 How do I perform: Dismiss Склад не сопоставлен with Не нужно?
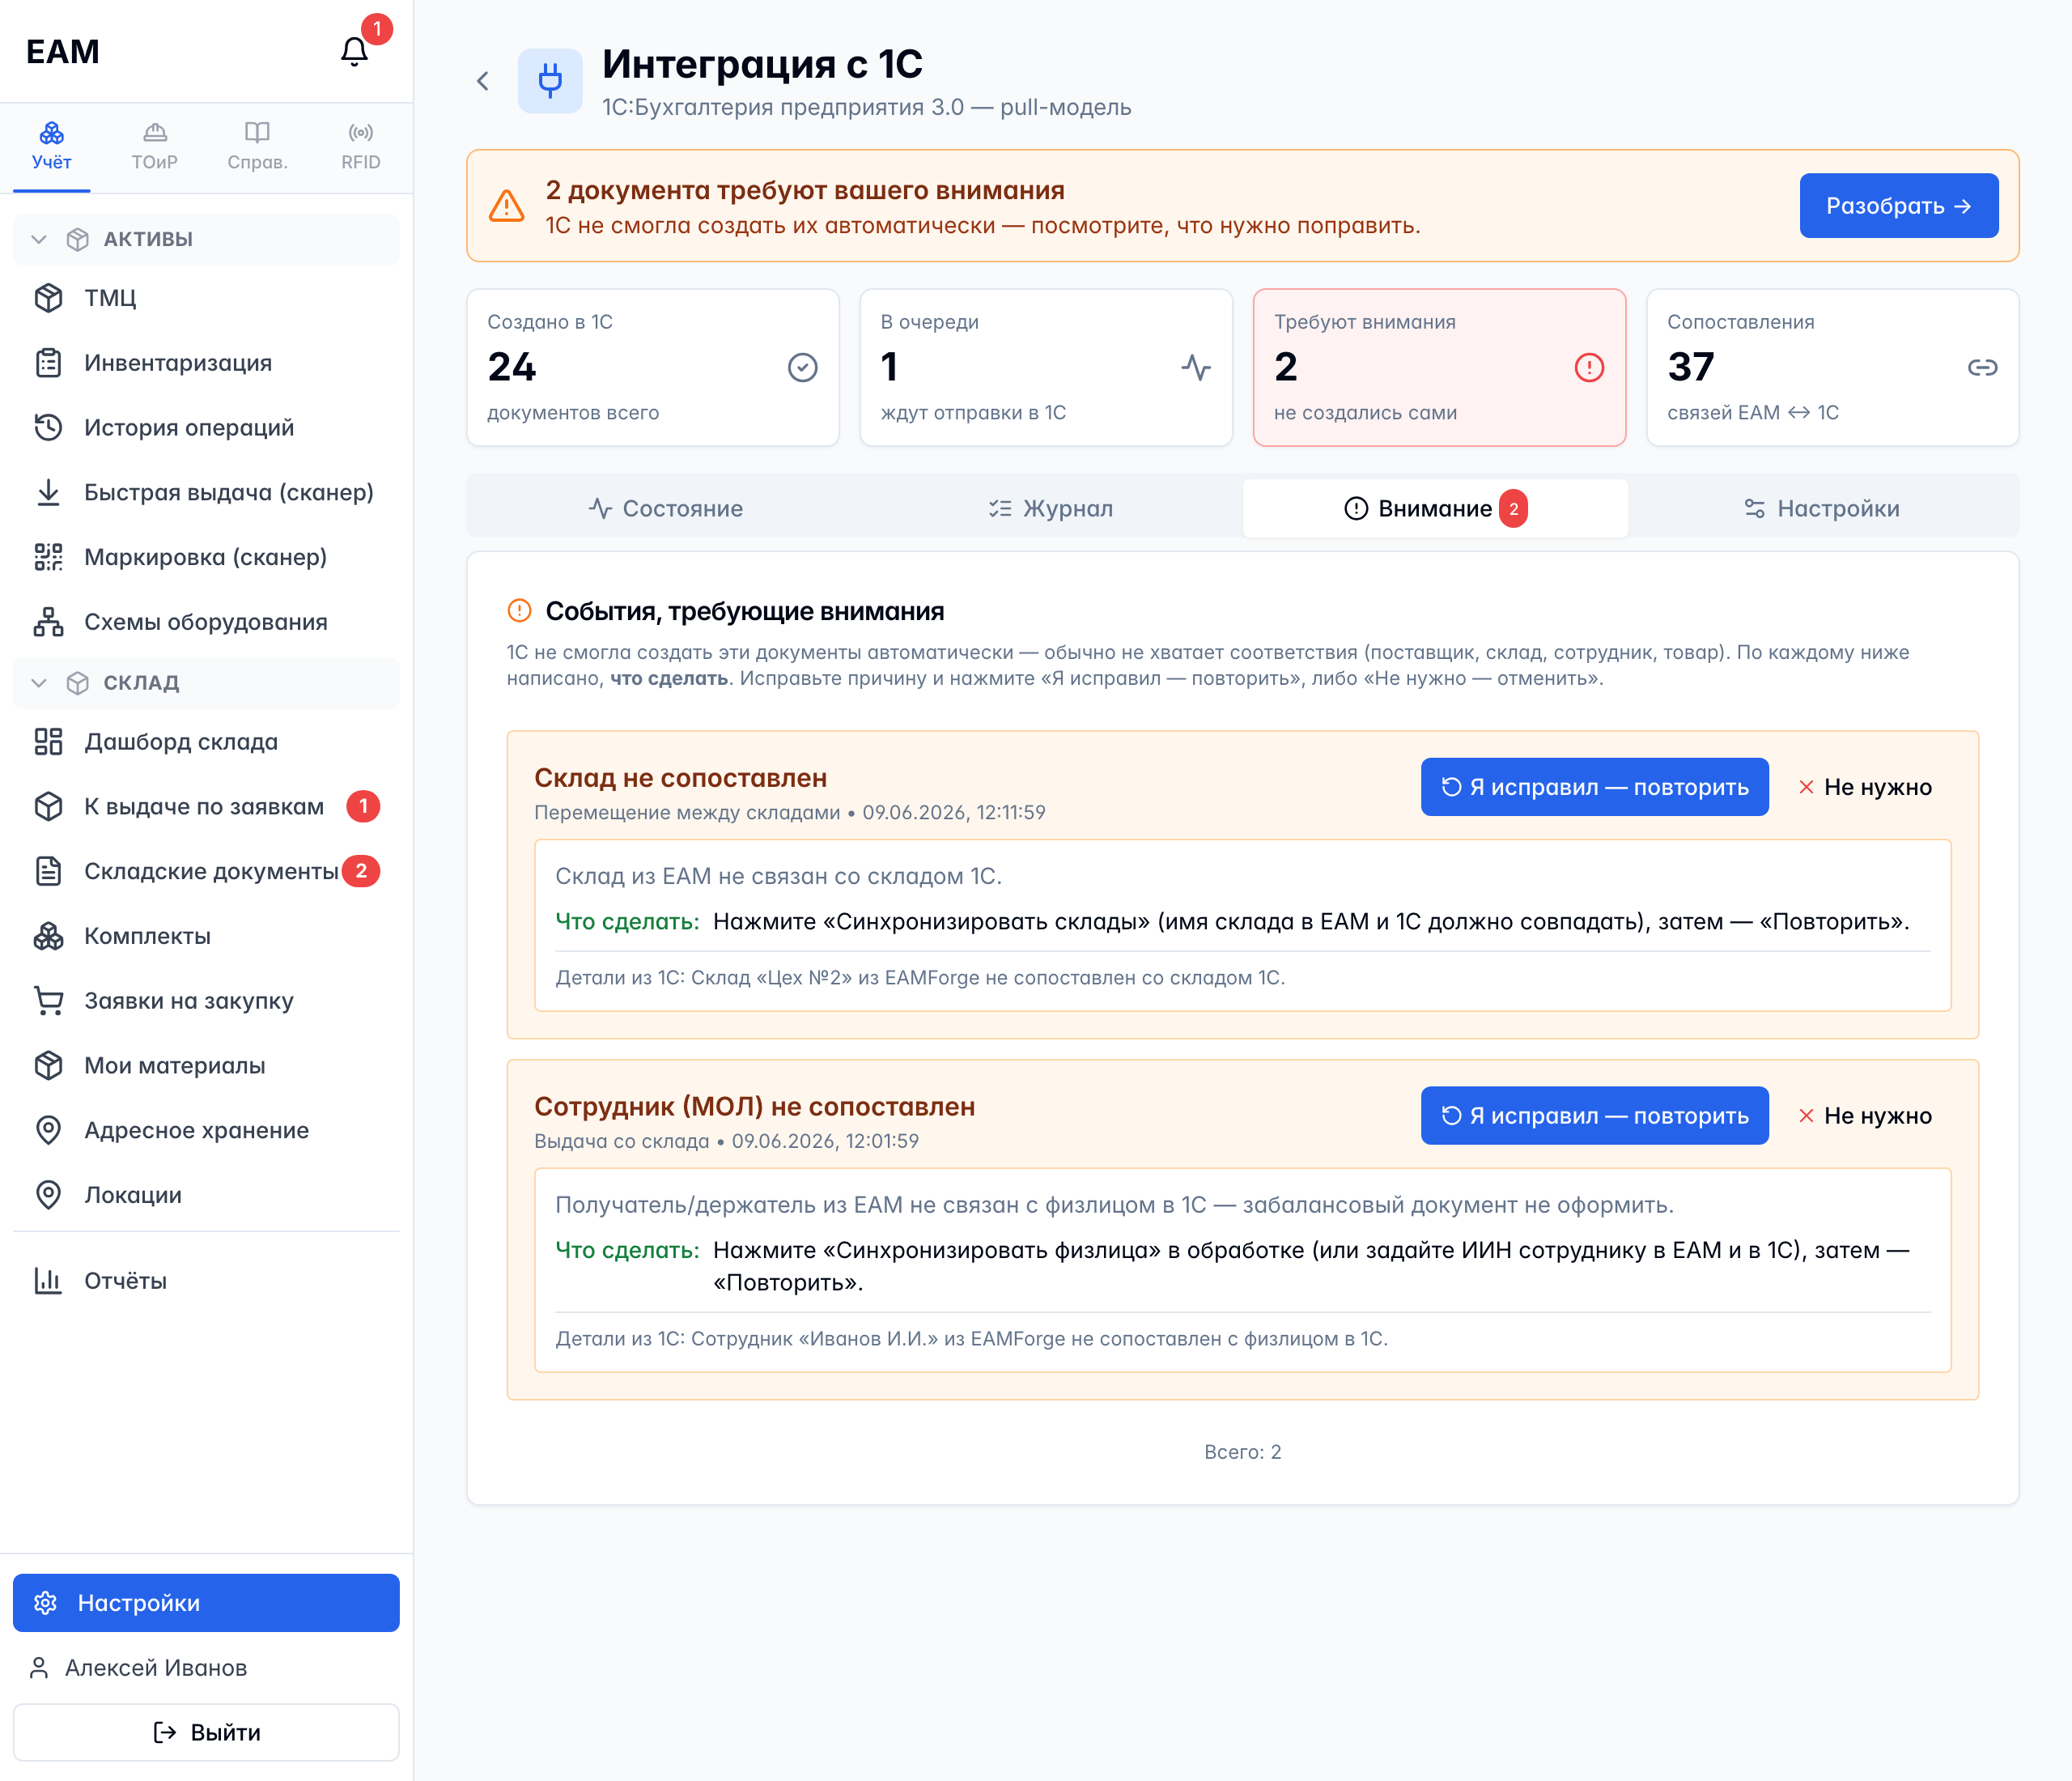click(1865, 787)
